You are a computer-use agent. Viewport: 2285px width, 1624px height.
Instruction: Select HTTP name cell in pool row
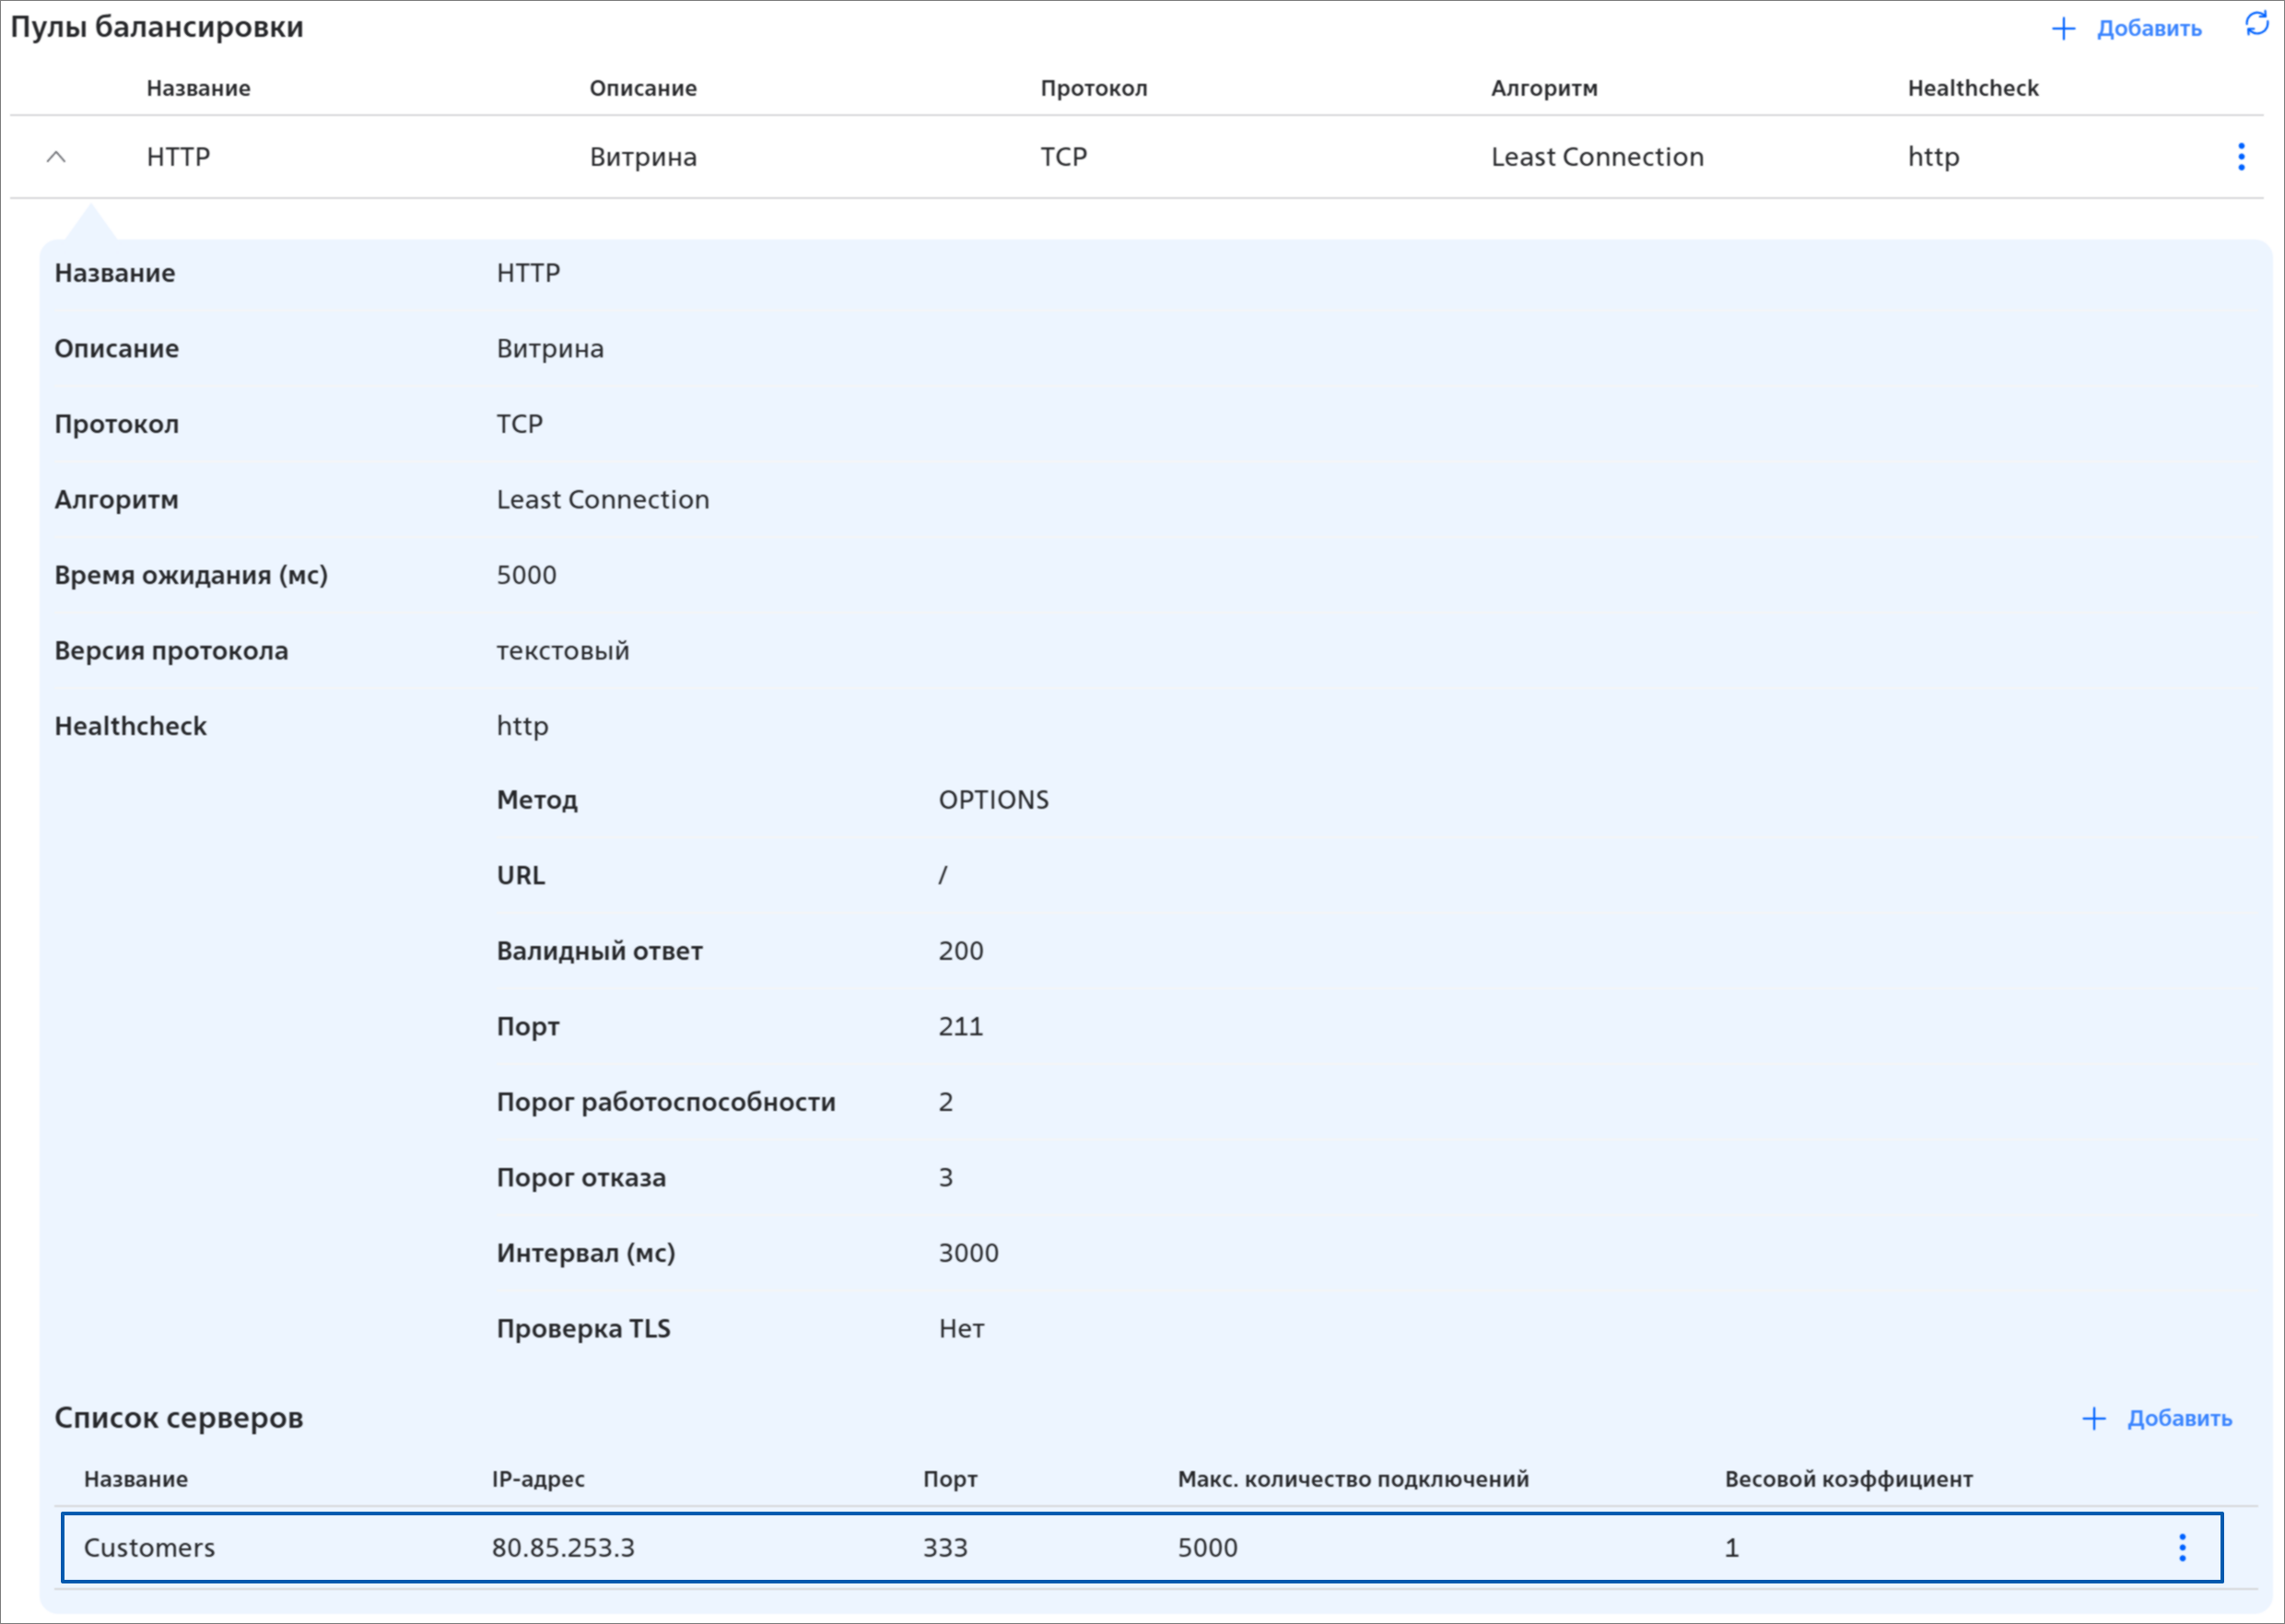(178, 157)
